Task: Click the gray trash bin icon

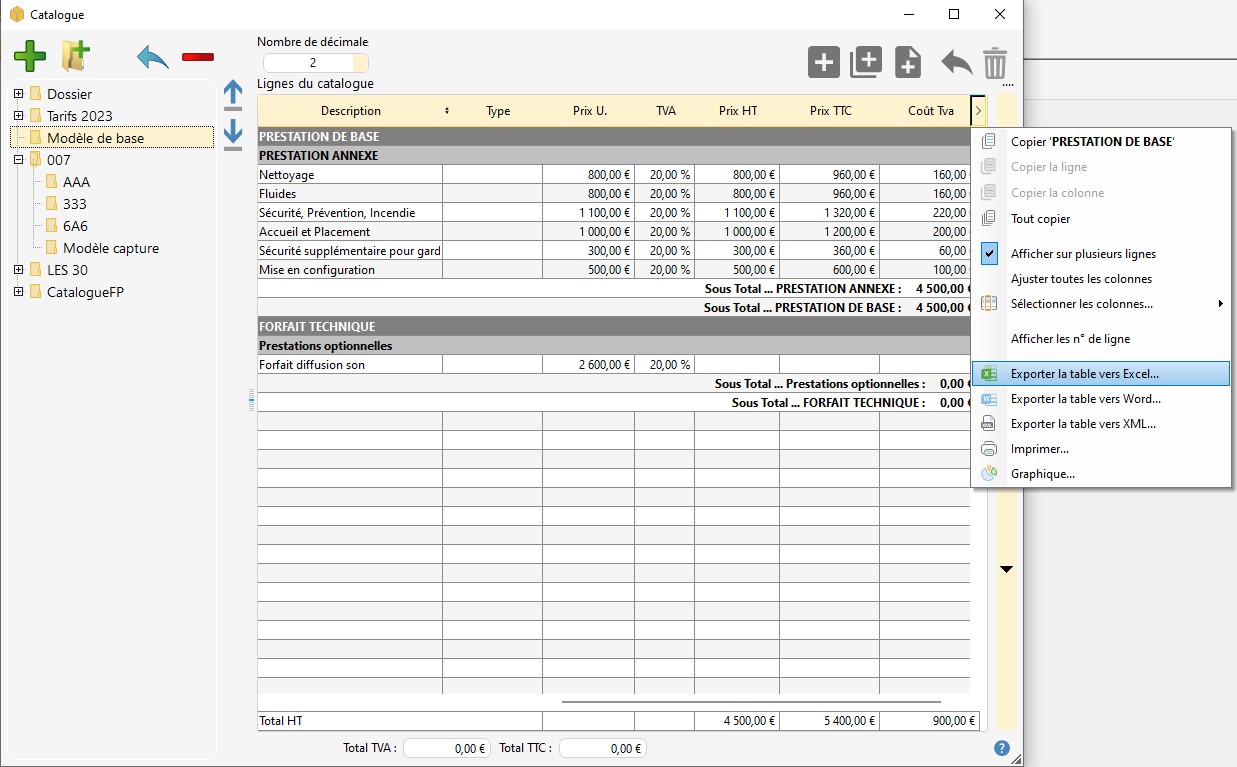Action: [994, 63]
